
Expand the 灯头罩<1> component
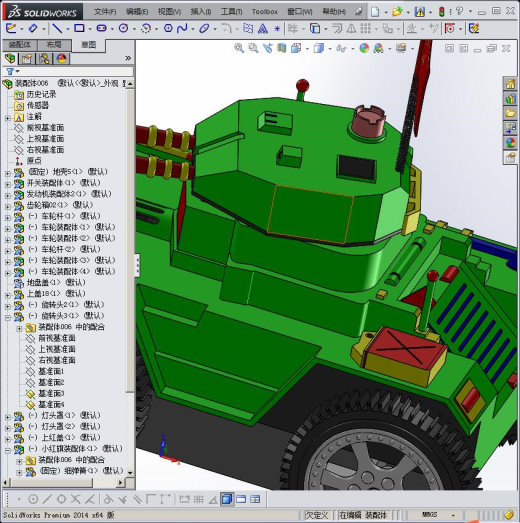click(x=8, y=417)
